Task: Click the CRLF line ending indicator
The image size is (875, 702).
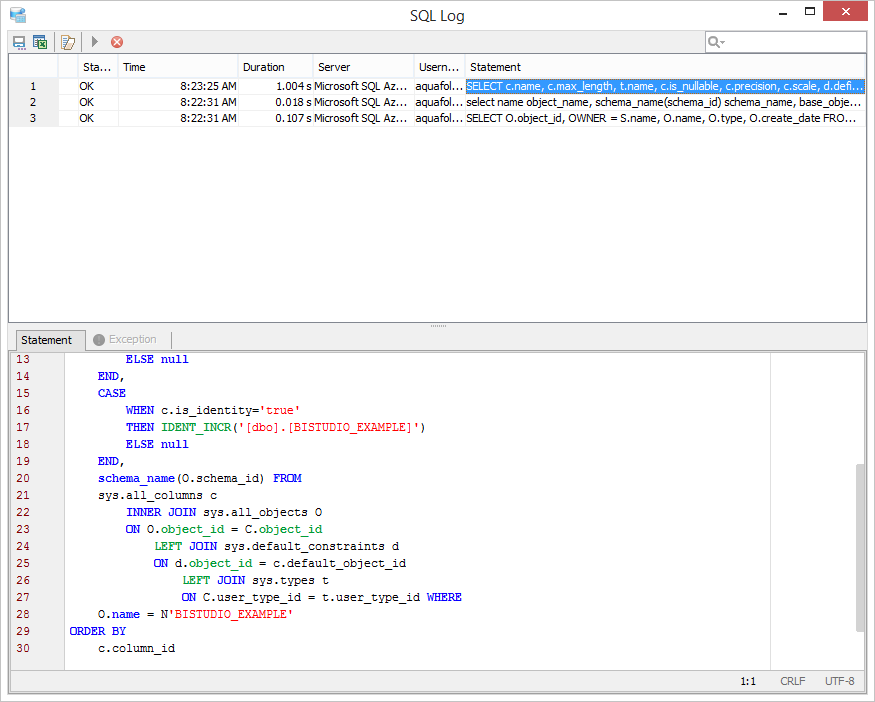Action: (x=792, y=681)
